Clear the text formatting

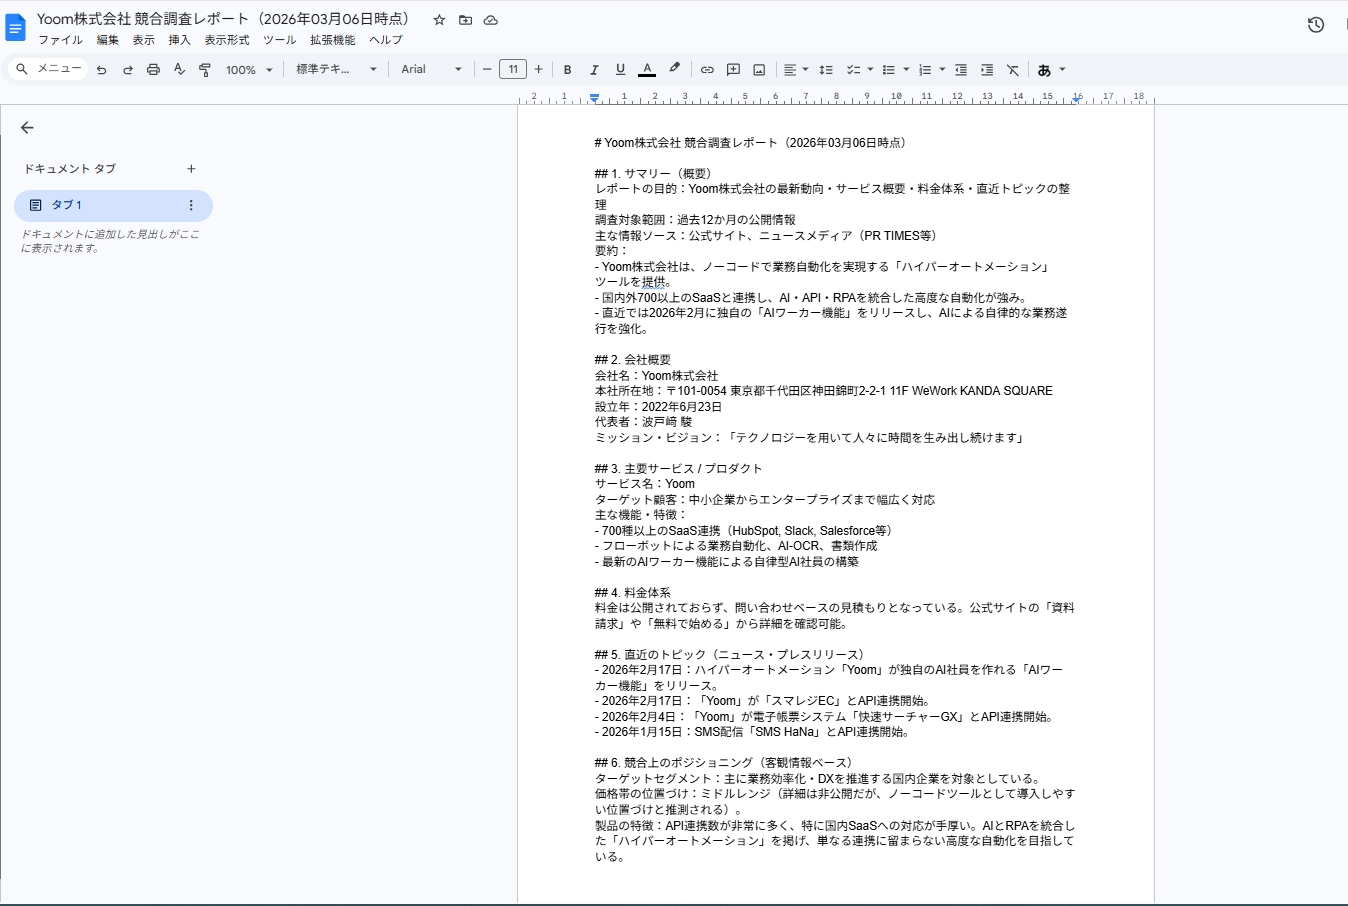coord(1013,70)
